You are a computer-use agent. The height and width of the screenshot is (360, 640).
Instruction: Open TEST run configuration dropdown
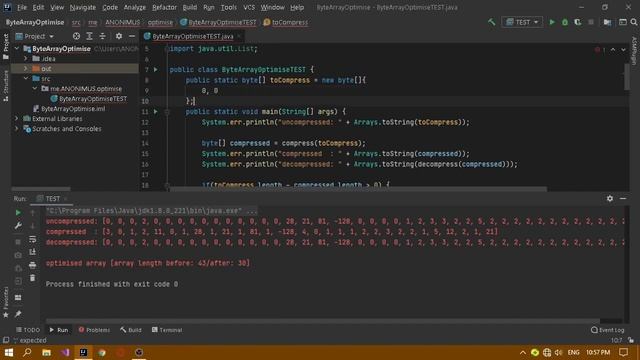(x=522, y=22)
